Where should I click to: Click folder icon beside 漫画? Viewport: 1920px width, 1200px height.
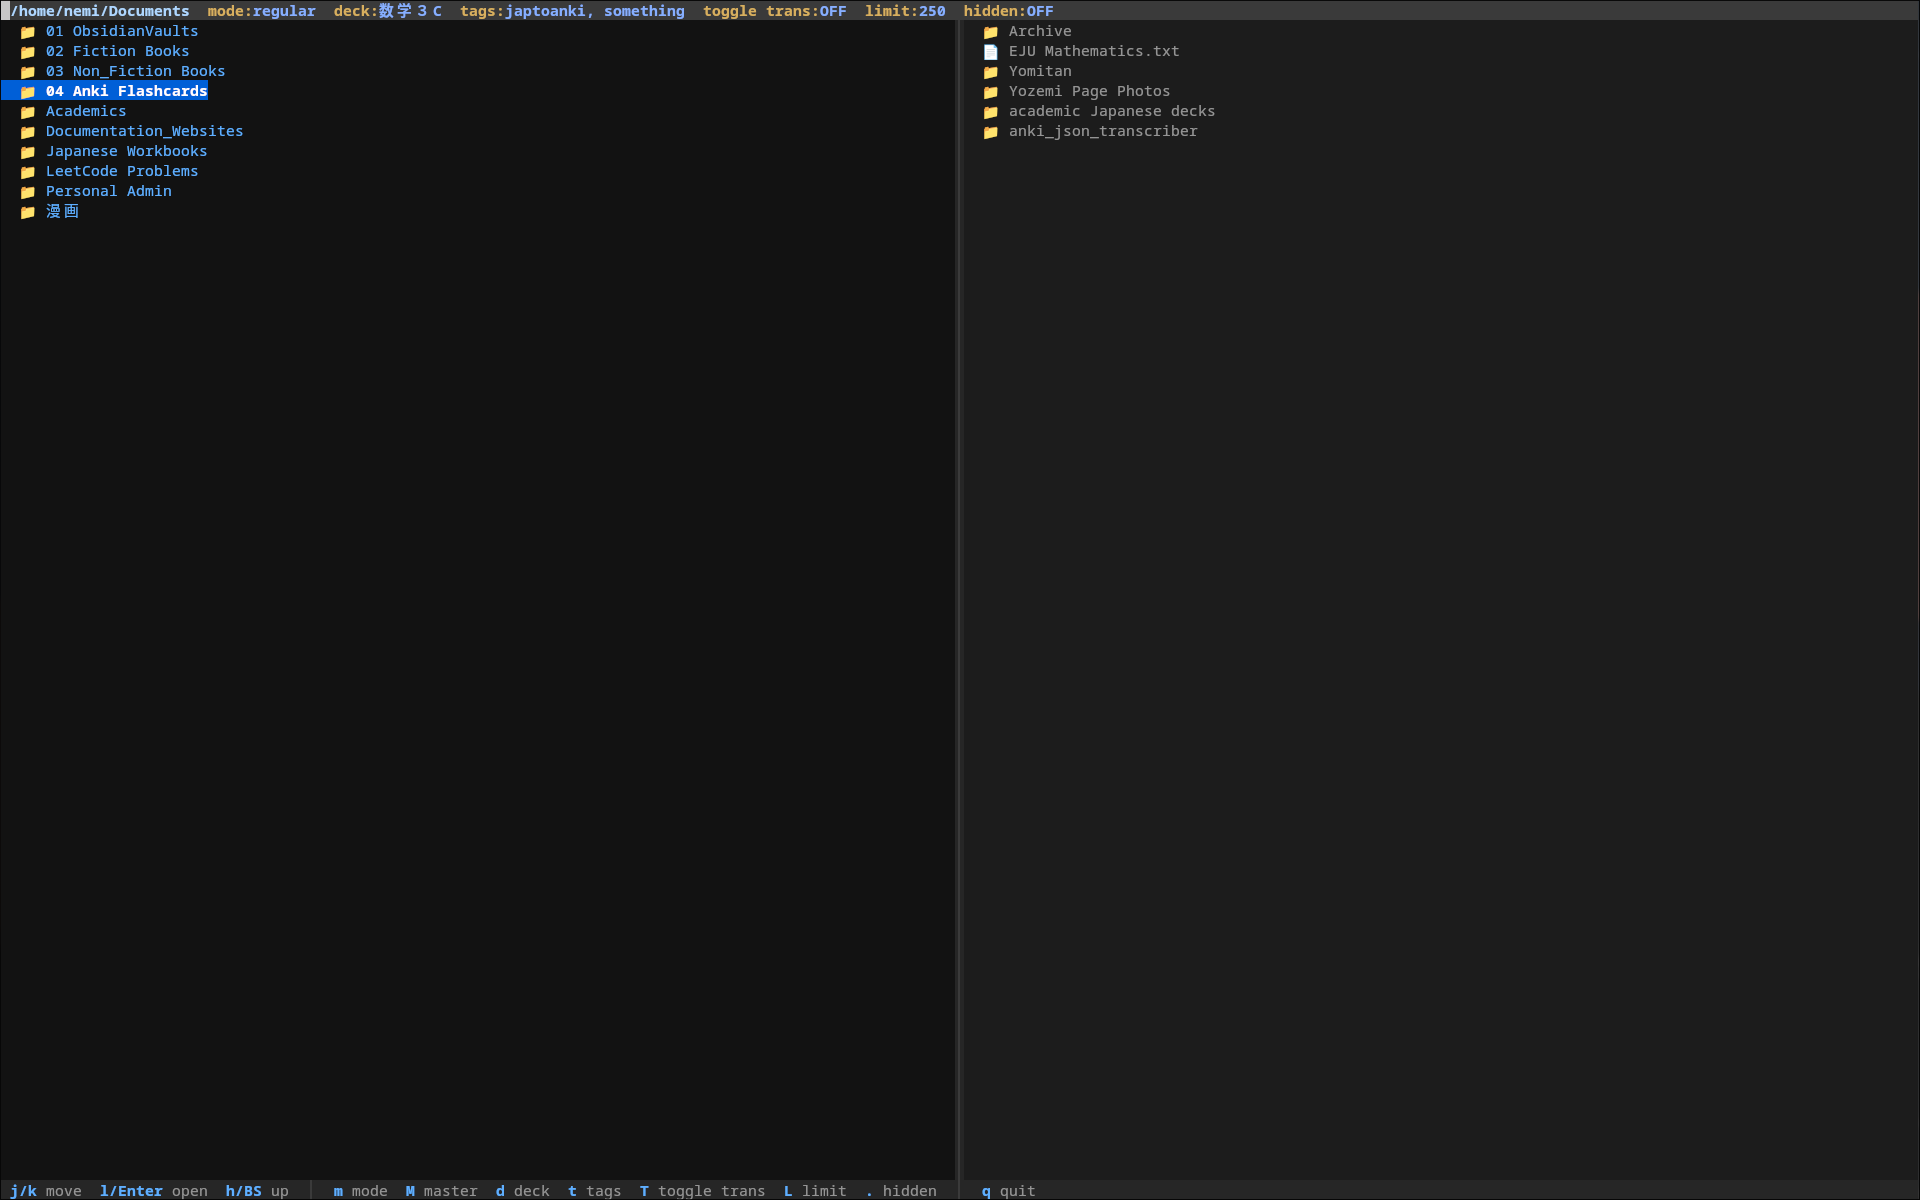tap(28, 212)
